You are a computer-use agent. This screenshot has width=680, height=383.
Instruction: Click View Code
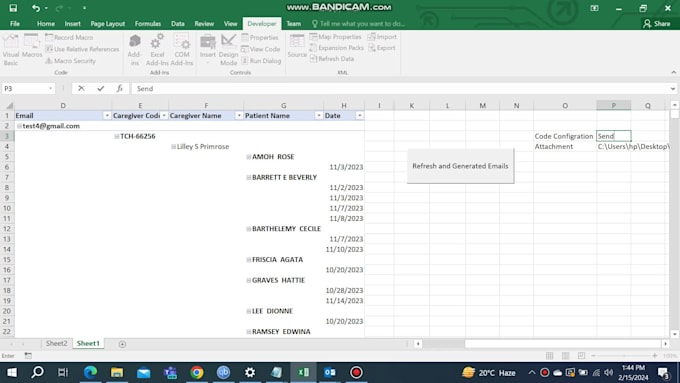[261, 49]
